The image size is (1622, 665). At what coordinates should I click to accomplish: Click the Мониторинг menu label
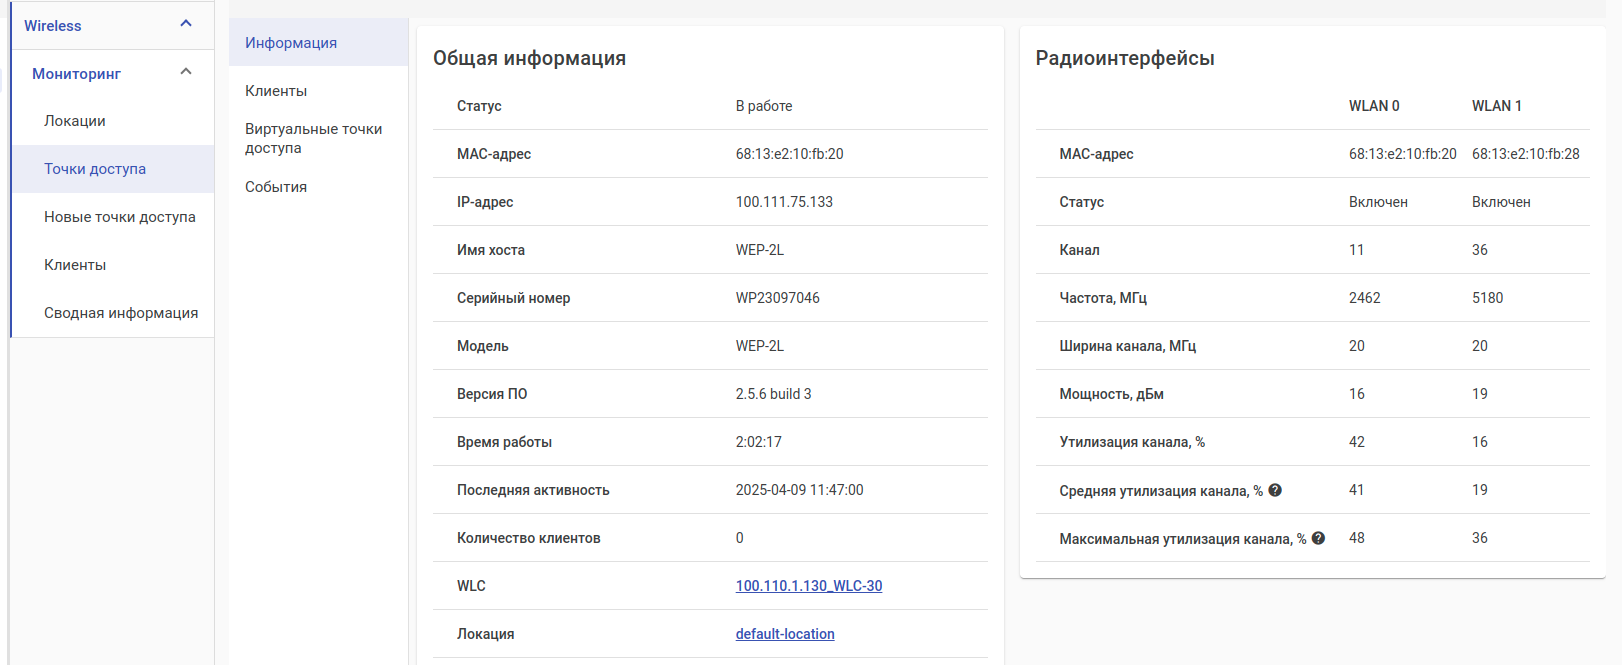click(x=76, y=74)
